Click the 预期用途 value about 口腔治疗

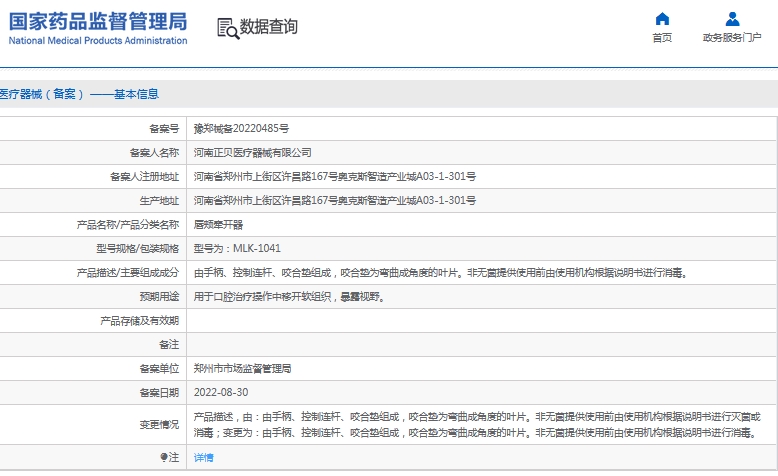289,297
